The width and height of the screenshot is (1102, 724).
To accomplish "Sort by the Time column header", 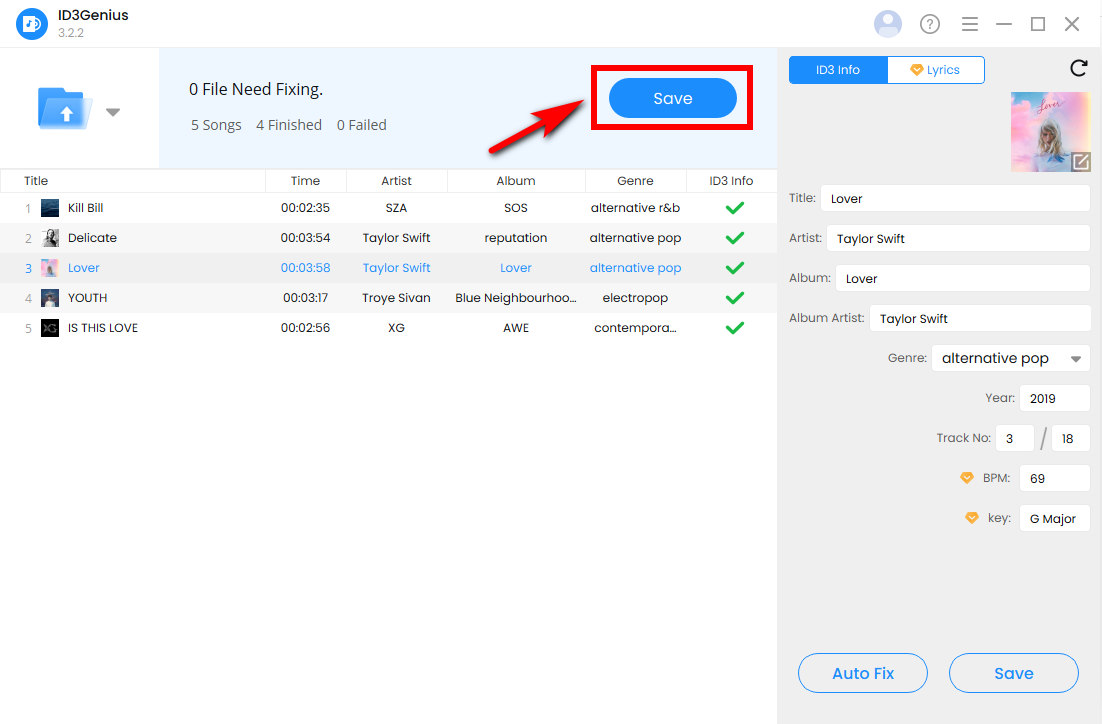I will tap(305, 181).
